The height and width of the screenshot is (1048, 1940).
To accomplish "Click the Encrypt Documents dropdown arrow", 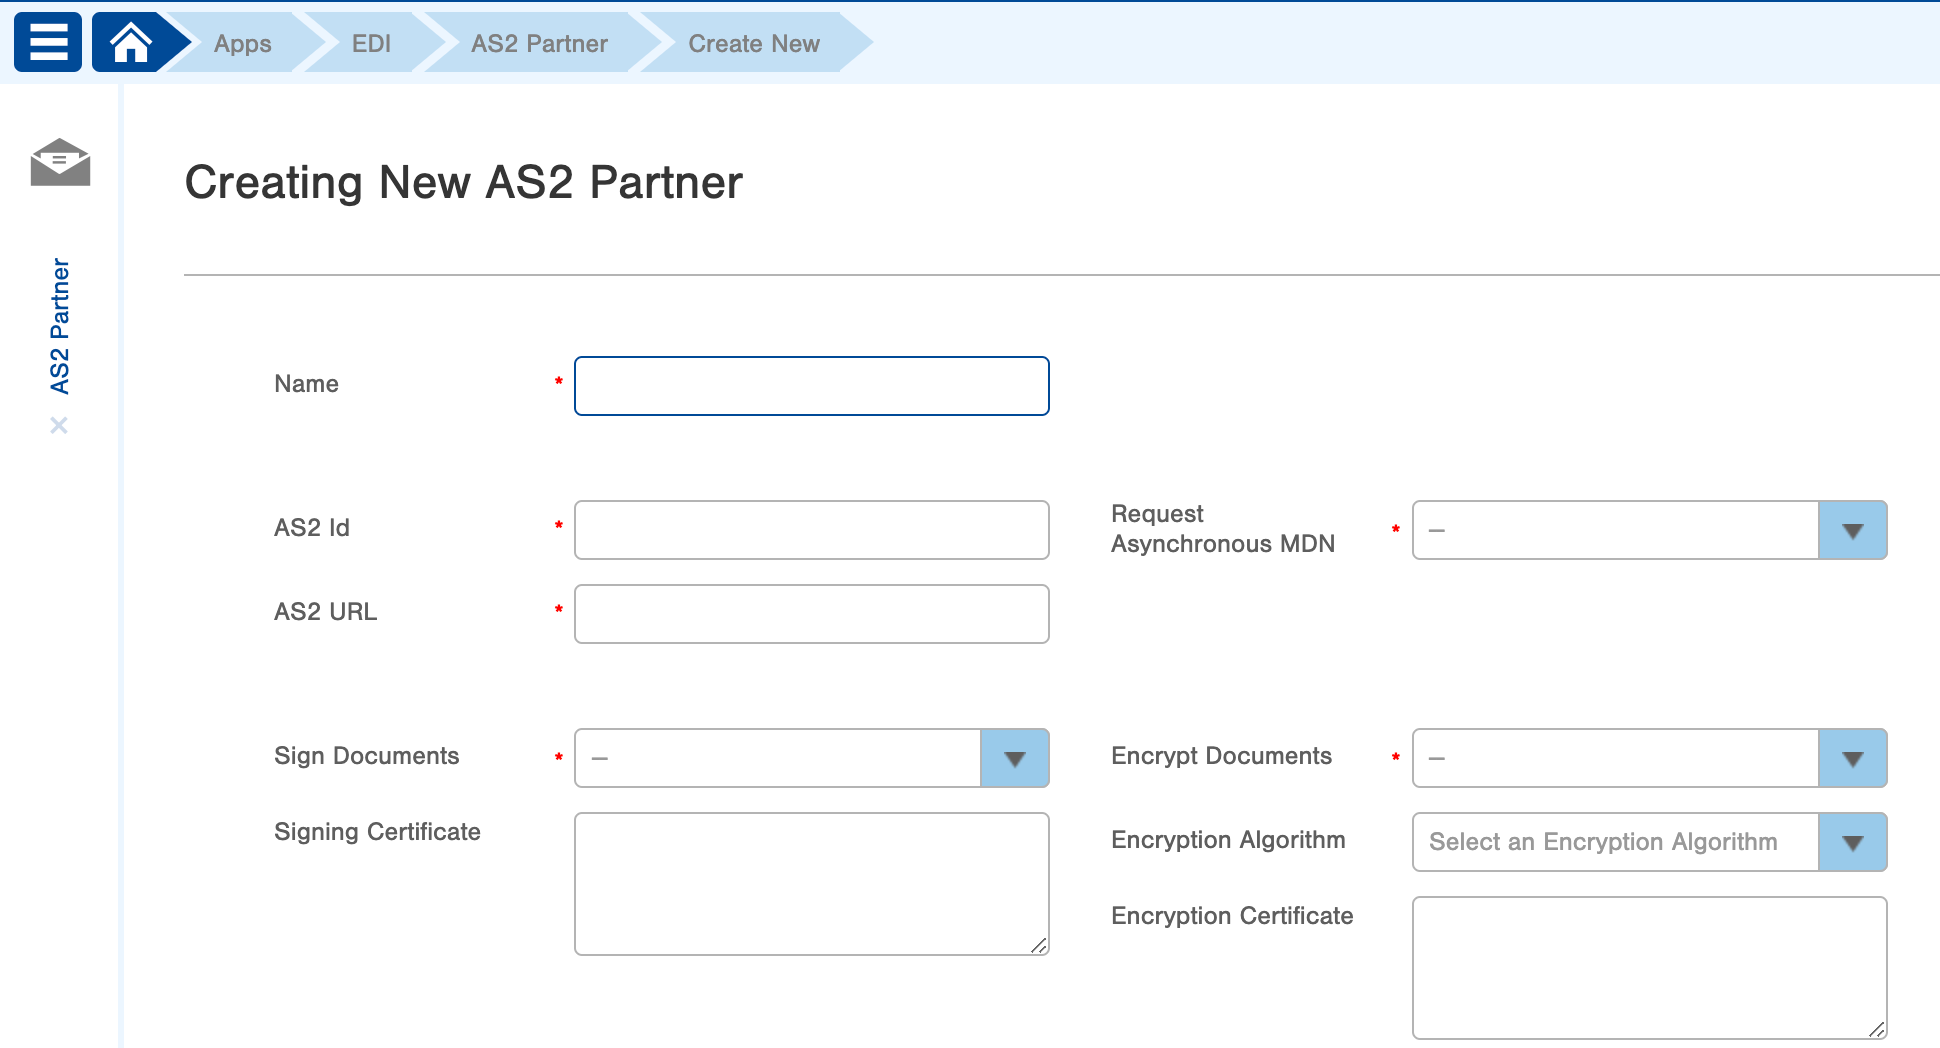I will (x=1853, y=758).
